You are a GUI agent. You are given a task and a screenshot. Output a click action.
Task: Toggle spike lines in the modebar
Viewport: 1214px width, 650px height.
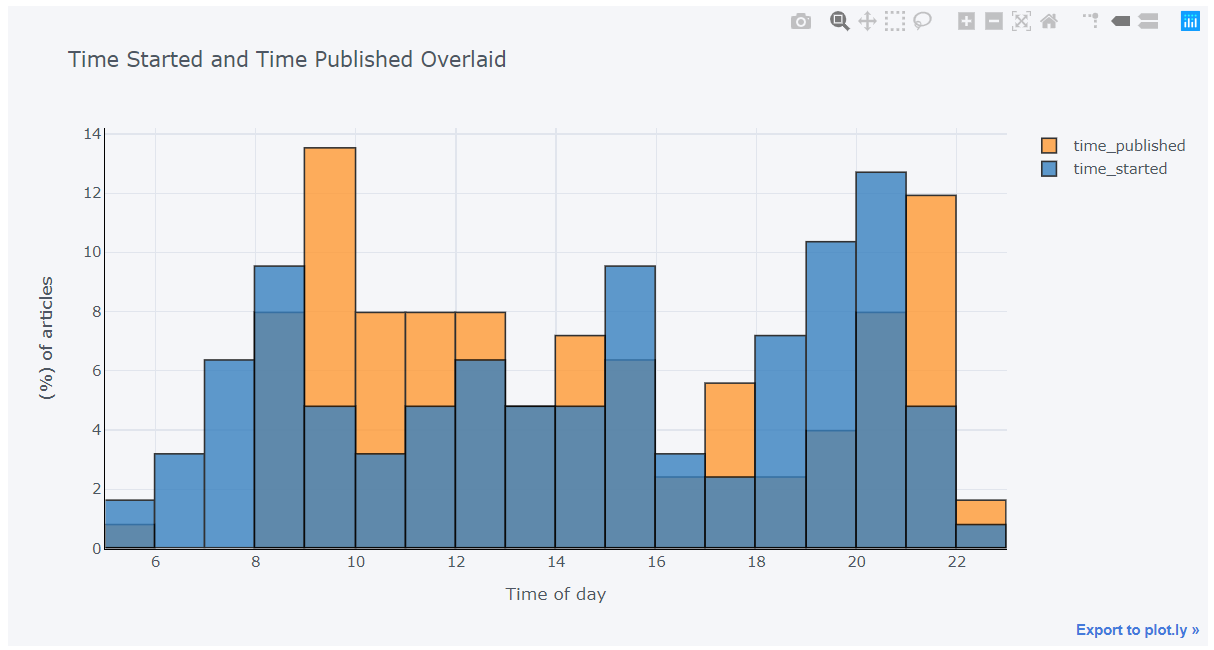click(x=1090, y=20)
